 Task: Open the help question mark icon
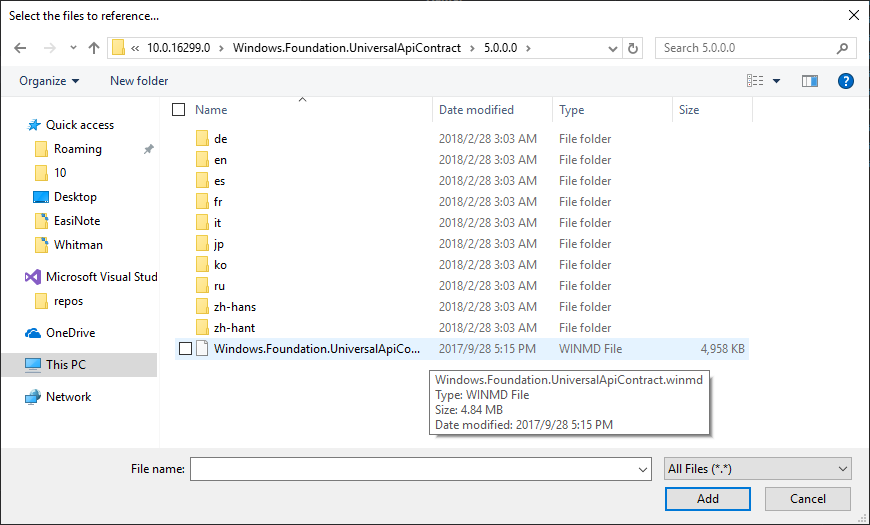coord(845,81)
